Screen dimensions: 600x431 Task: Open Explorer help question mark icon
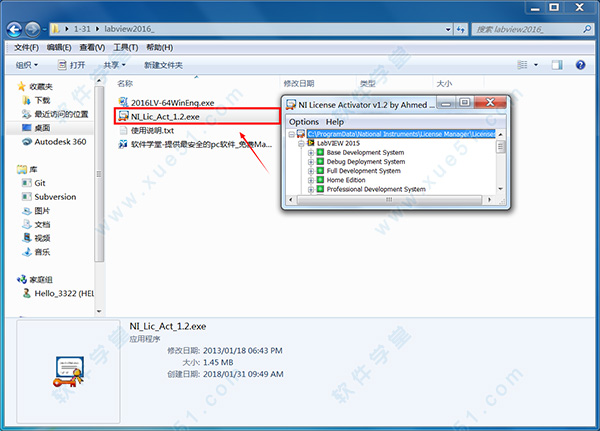coord(580,65)
